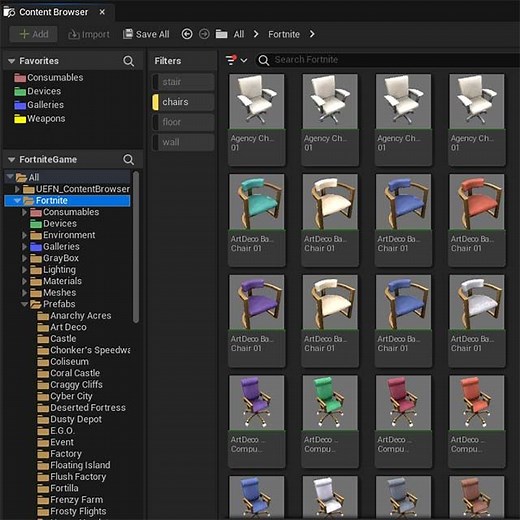Open the Cyber City folder
520x520 pixels.
[x=65, y=396]
